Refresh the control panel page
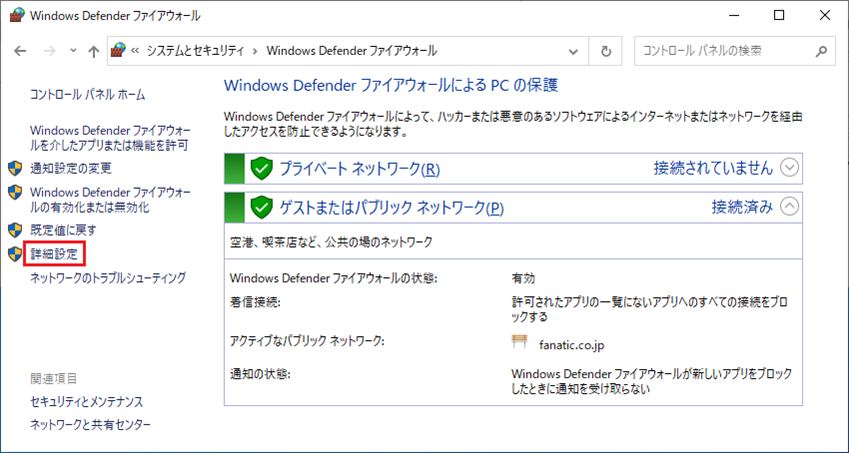Viewport: 849px width, 453px height. pyautogui.click(x=606, y=51)
